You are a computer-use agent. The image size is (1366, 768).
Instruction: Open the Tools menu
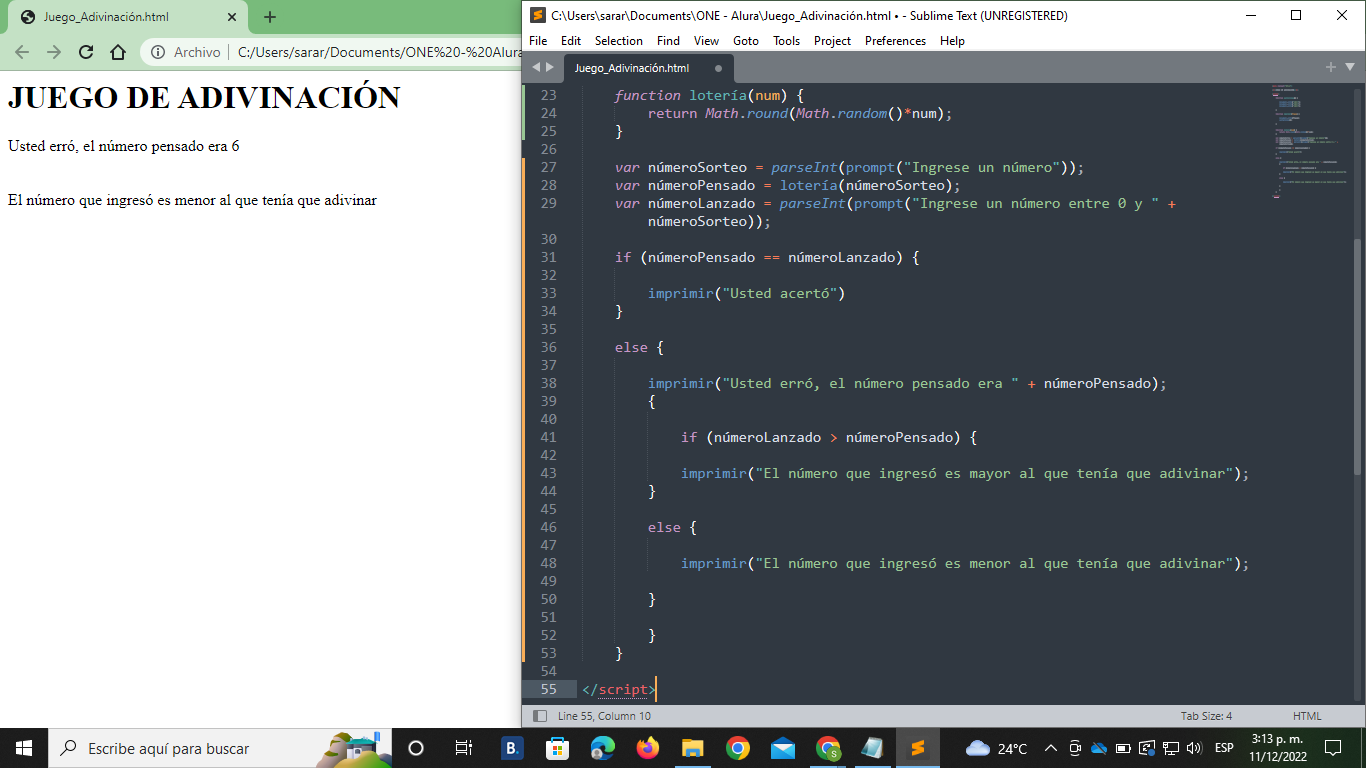point(787,41)
